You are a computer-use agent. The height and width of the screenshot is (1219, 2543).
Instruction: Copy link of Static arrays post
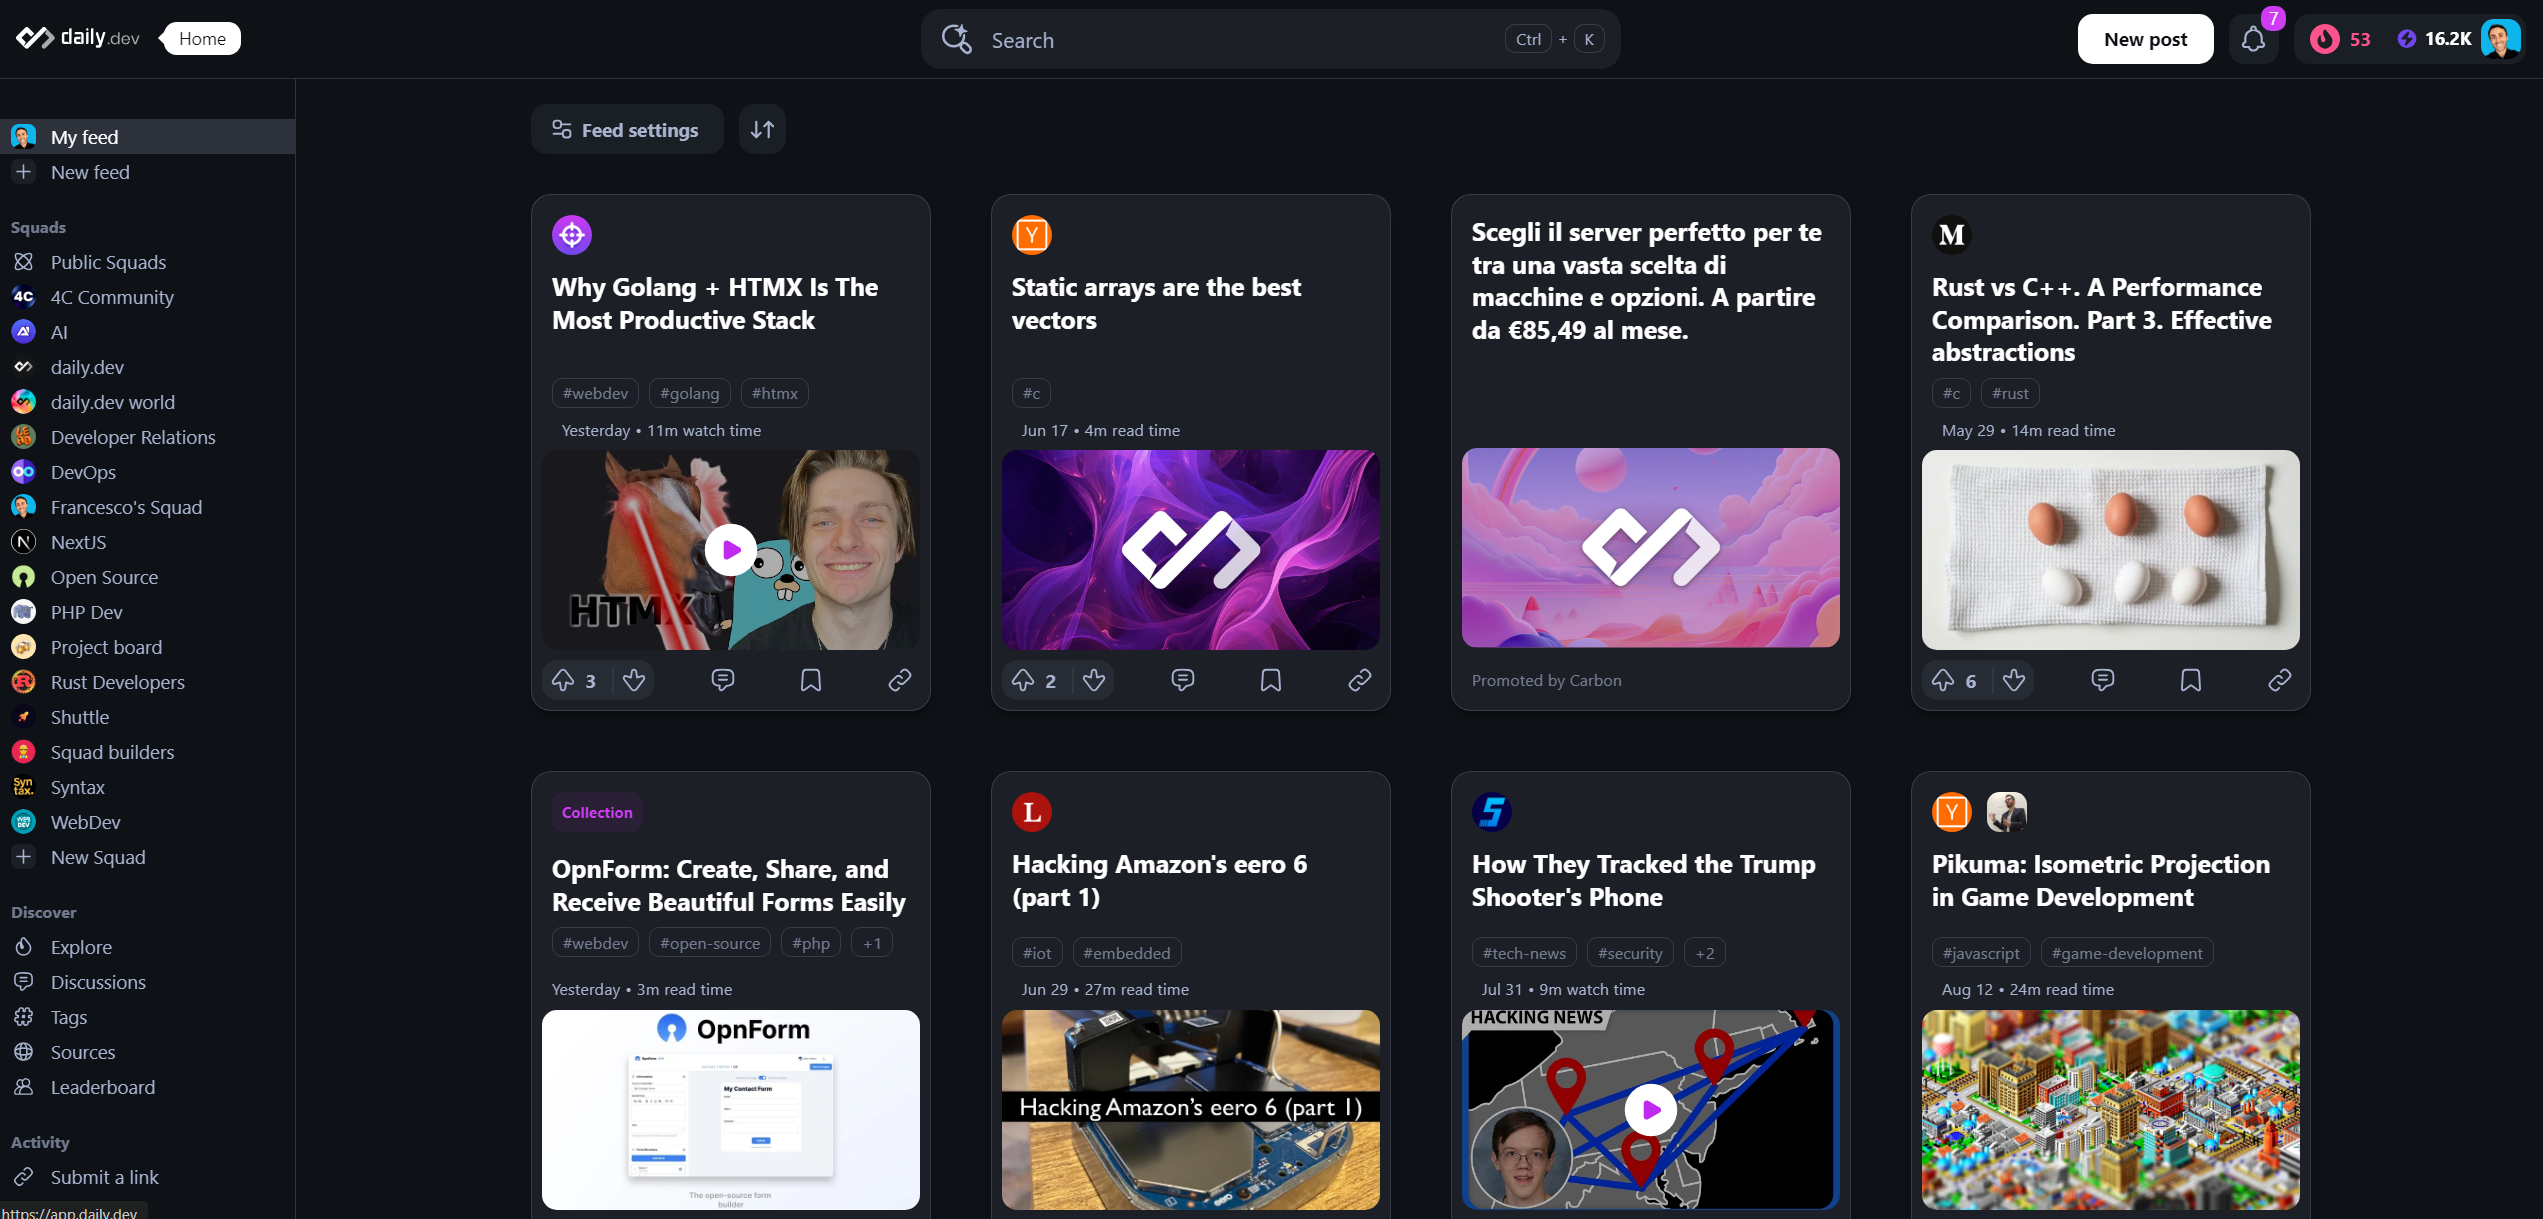1360,681
